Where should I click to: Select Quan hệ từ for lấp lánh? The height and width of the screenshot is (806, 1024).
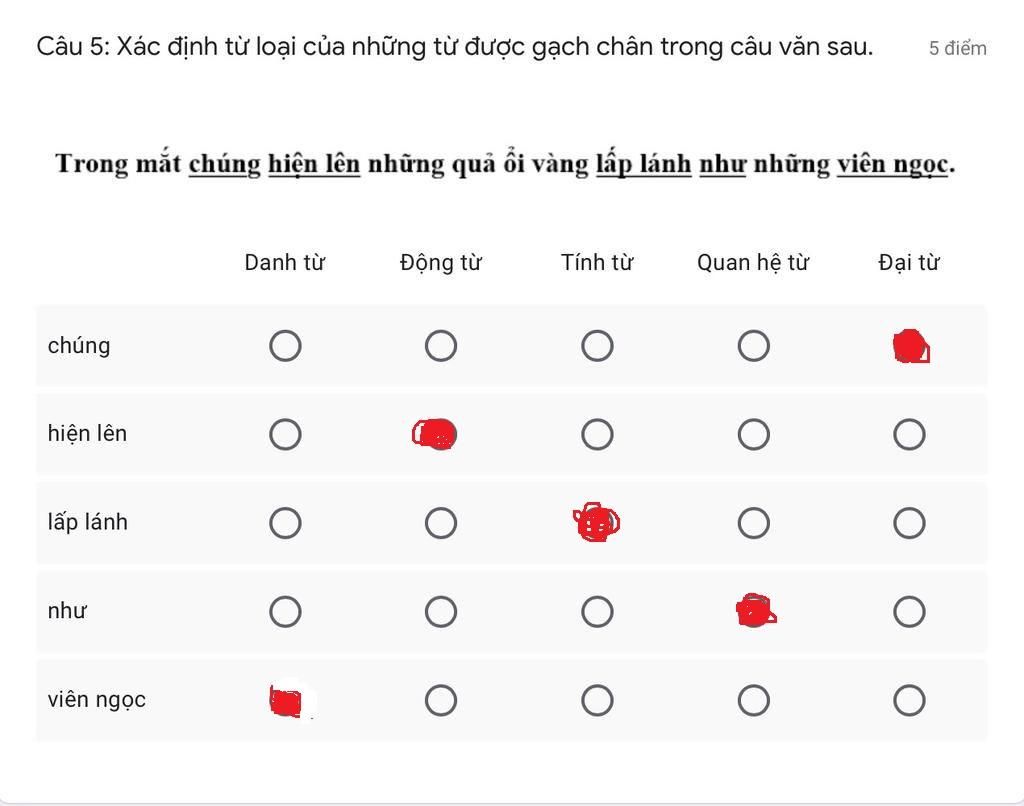(754, 523)
